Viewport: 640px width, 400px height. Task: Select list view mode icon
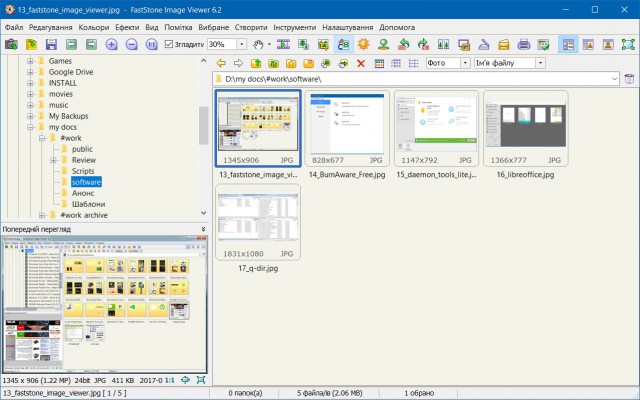coord(413,63)
